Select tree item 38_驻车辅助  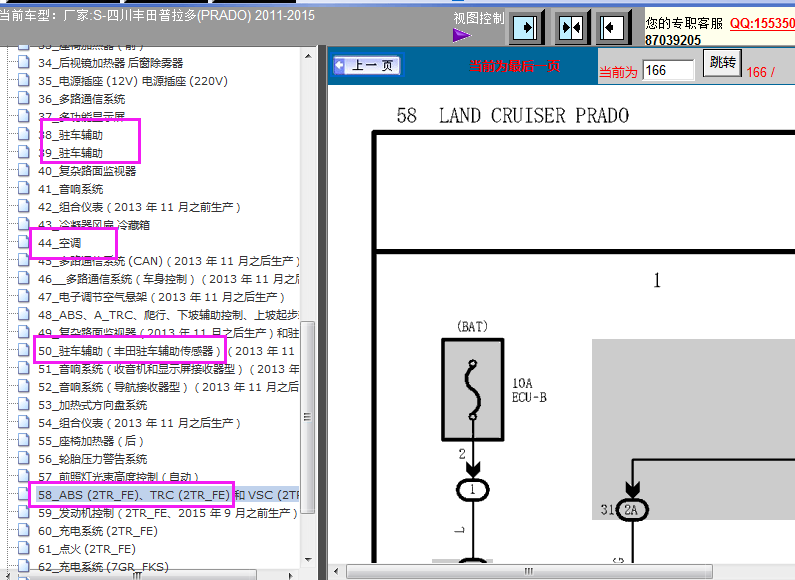pyautogui.click(x=70, y=135)
